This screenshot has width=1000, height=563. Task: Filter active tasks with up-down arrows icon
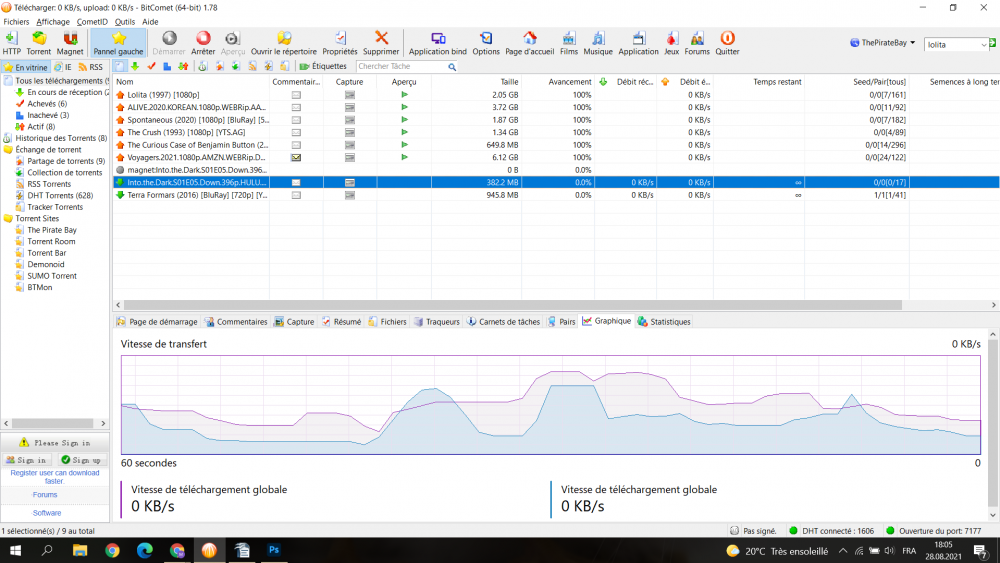coord(183,66)
